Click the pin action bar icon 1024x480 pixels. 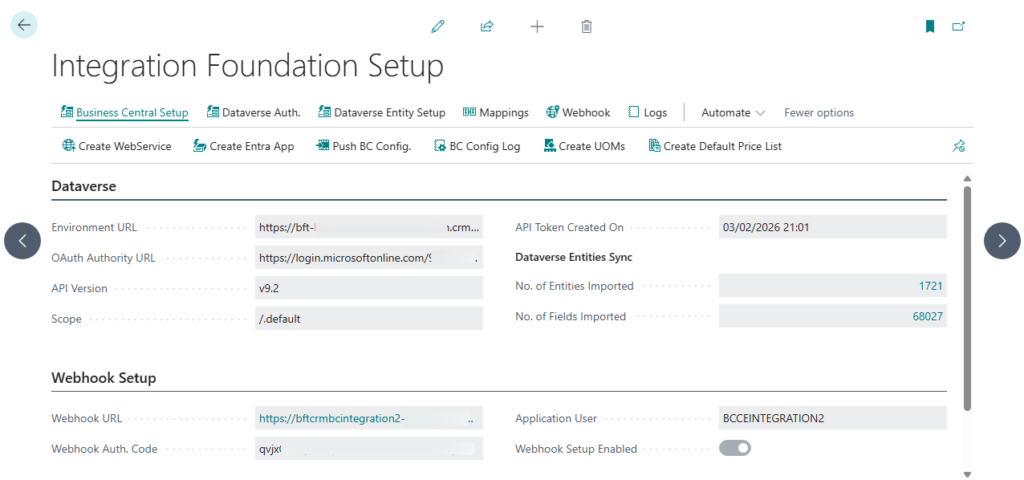click(958, 146)
